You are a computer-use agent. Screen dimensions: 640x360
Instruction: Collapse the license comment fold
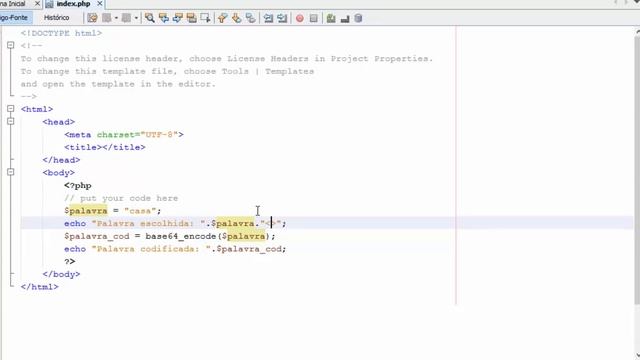[11, 45]
